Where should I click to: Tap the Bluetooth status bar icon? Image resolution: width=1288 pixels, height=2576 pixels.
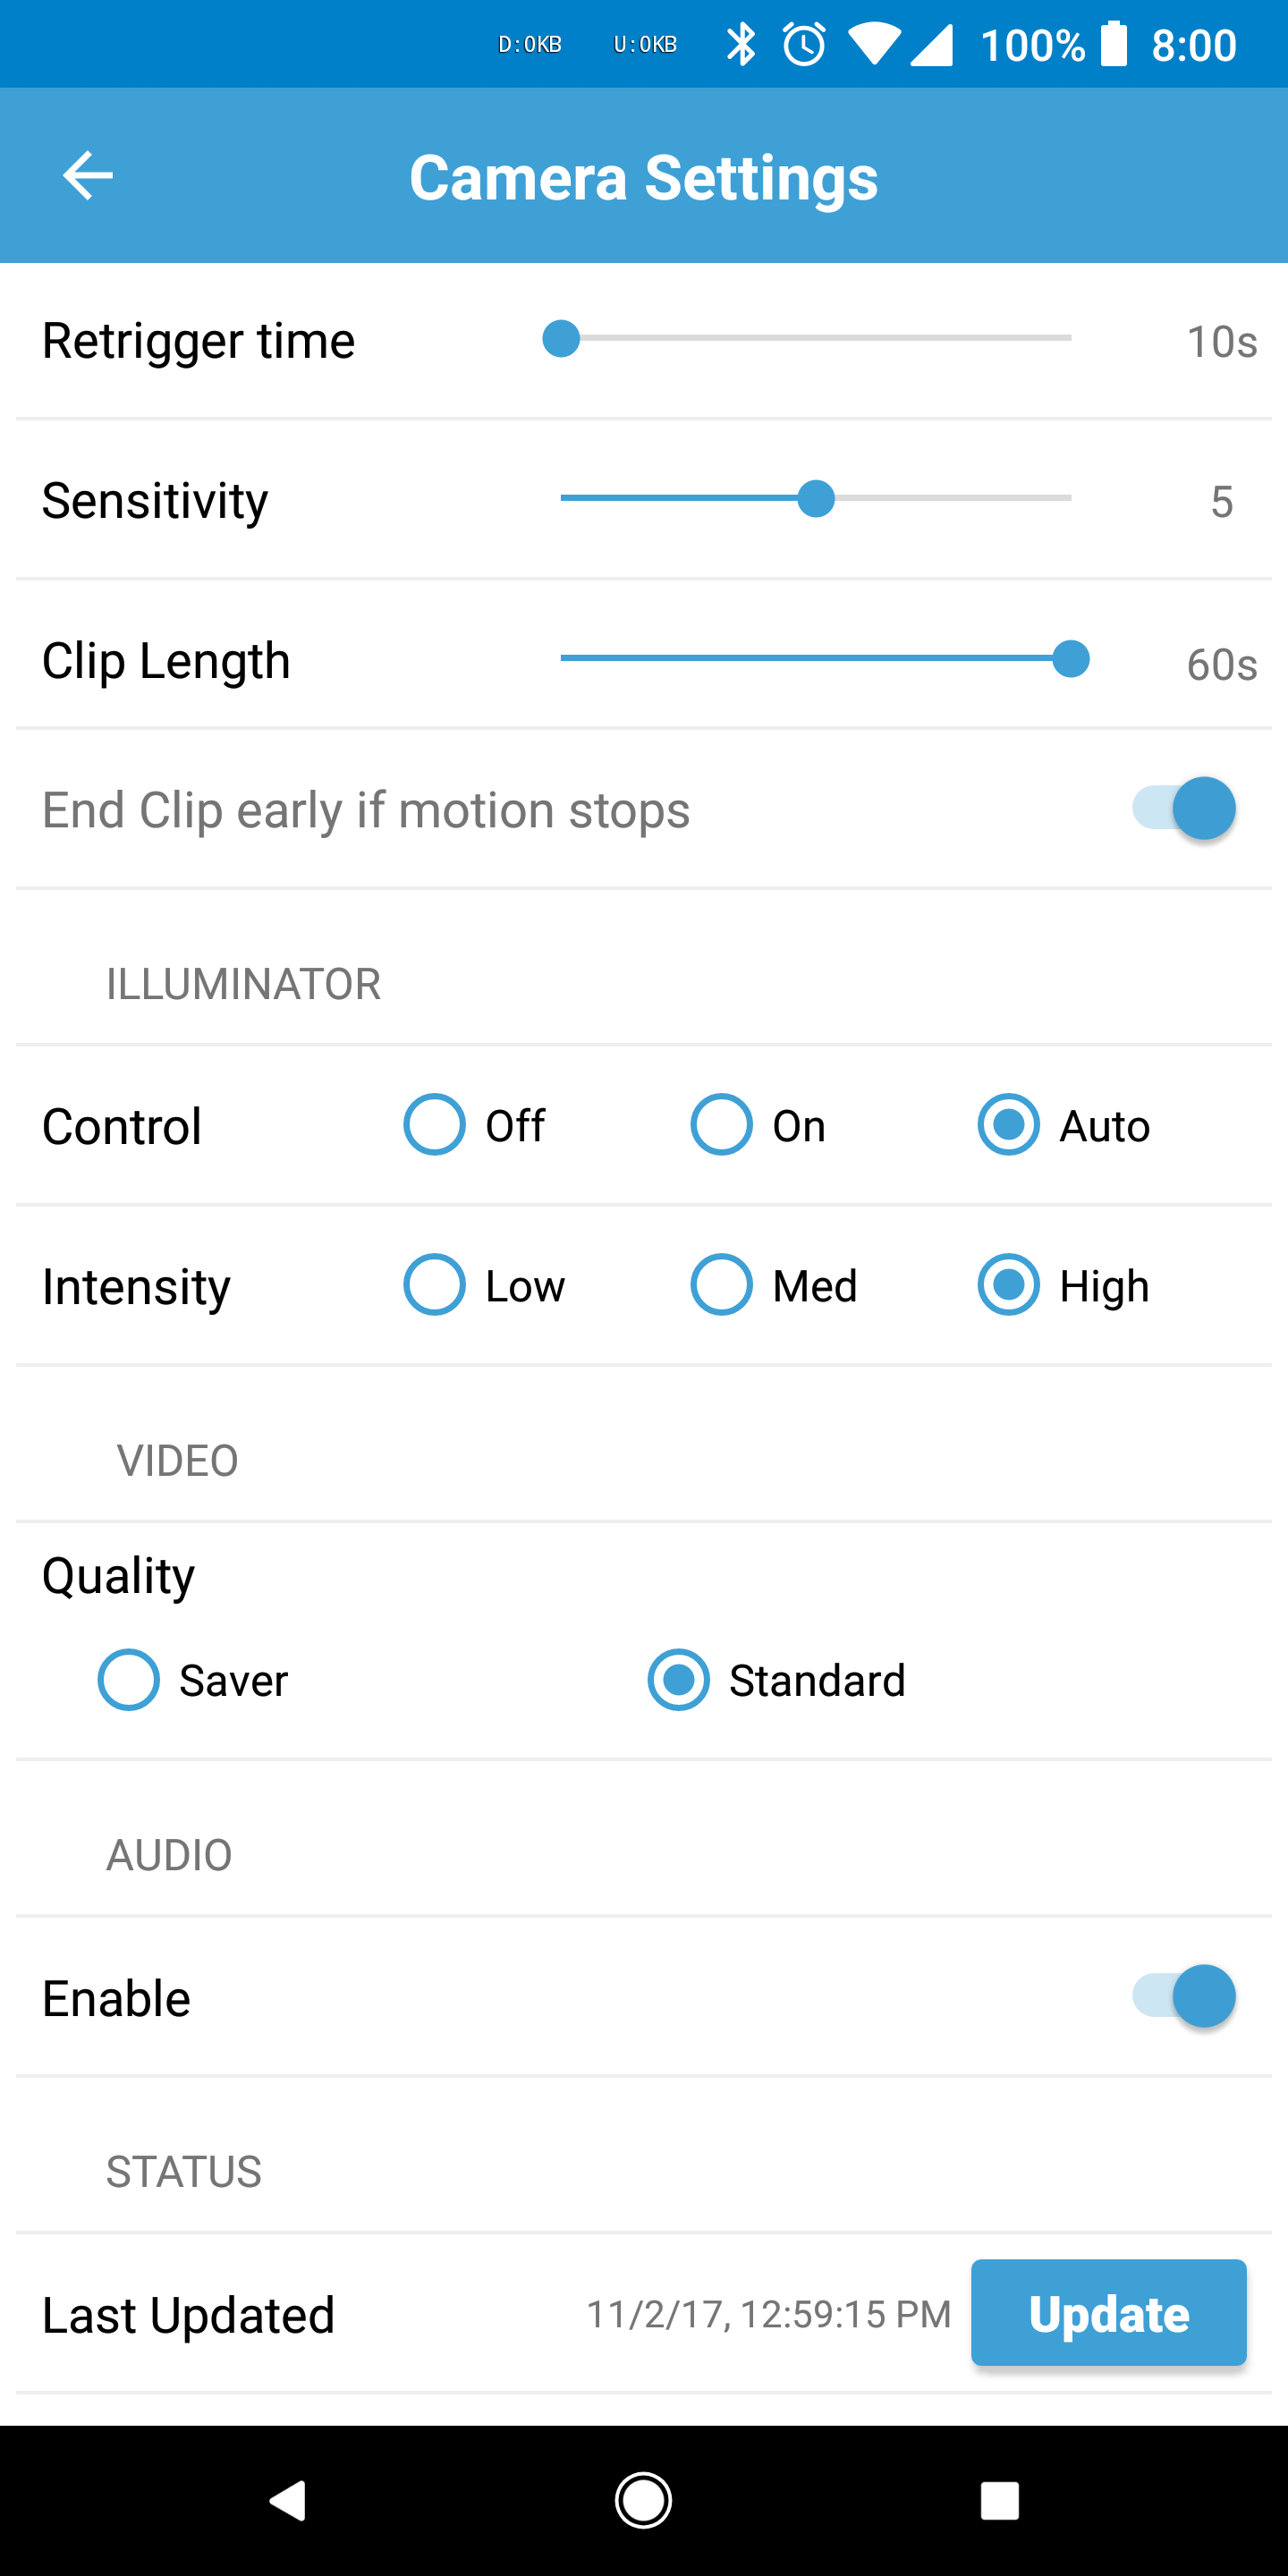pos(741,45)
